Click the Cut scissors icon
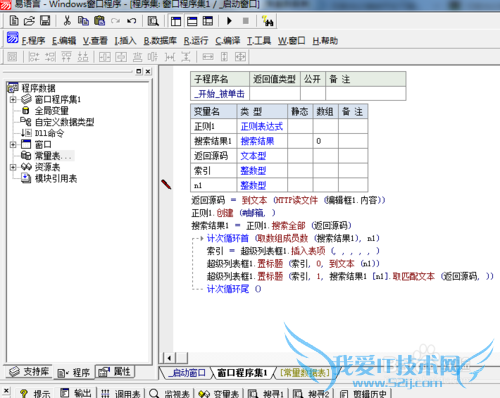Screen dimensions: 500x398 coord(67,21)
